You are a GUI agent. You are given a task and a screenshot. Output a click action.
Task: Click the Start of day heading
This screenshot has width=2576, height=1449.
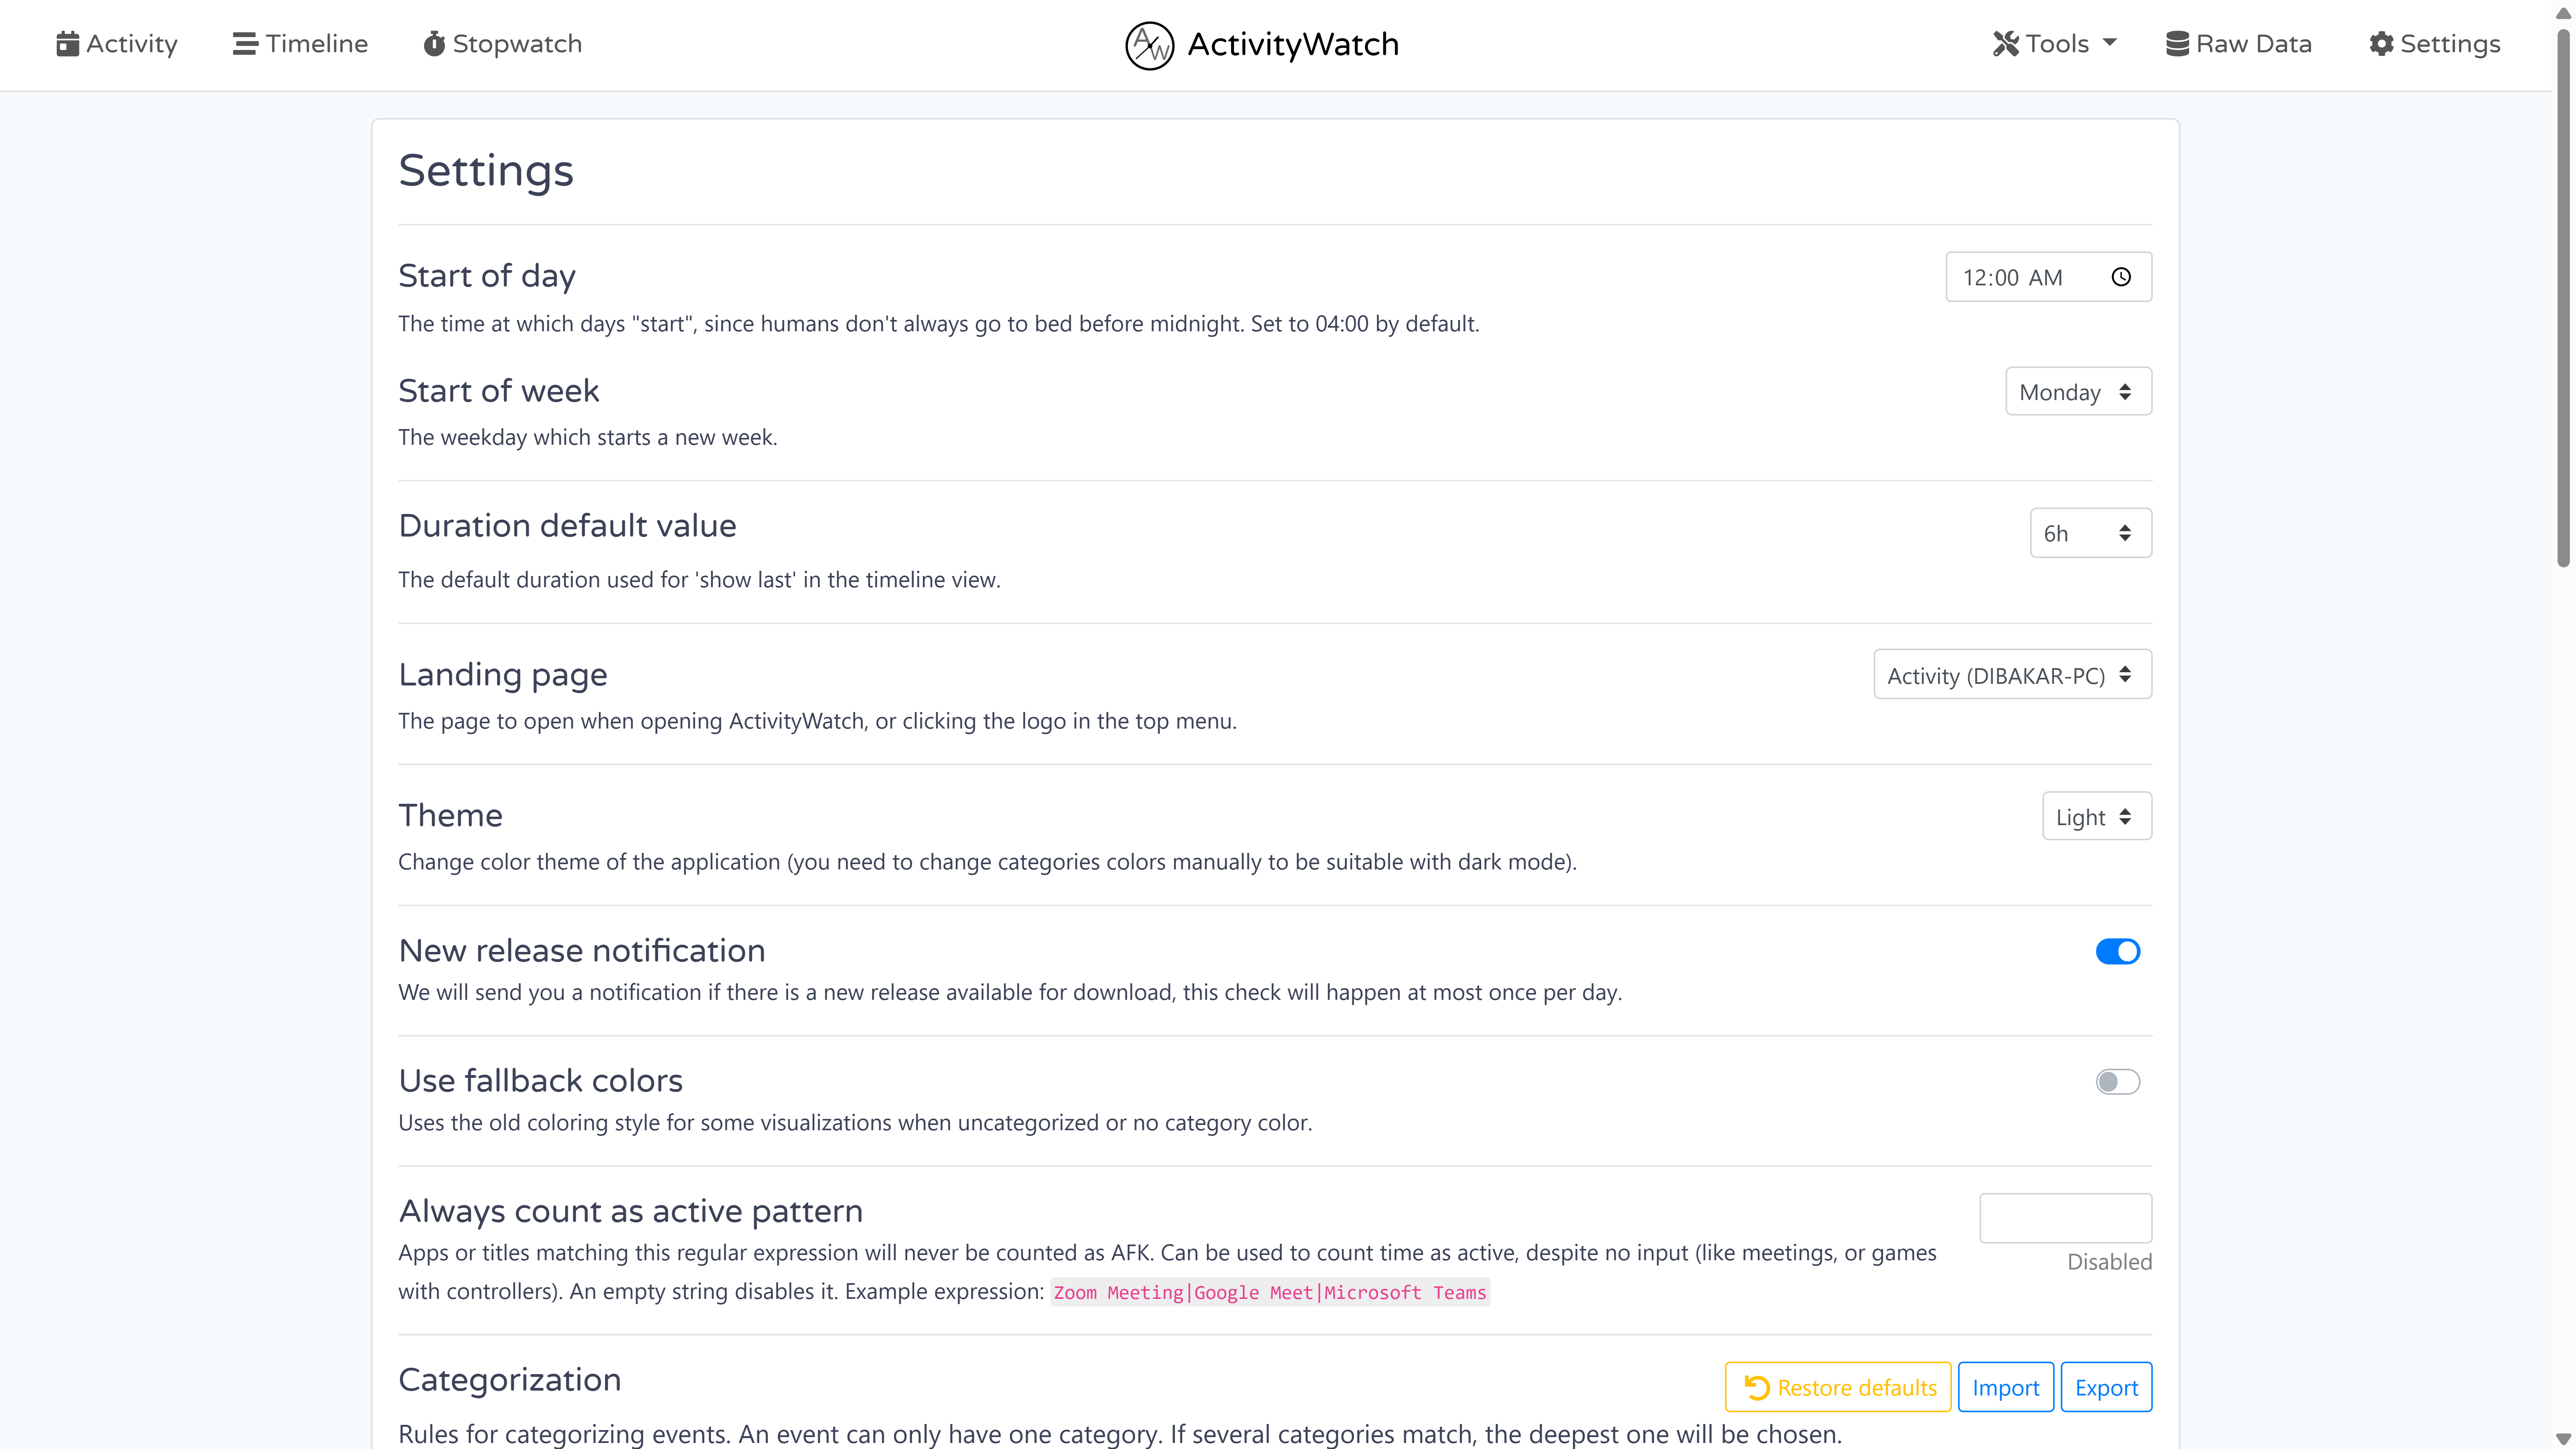[x=487, y=276]
